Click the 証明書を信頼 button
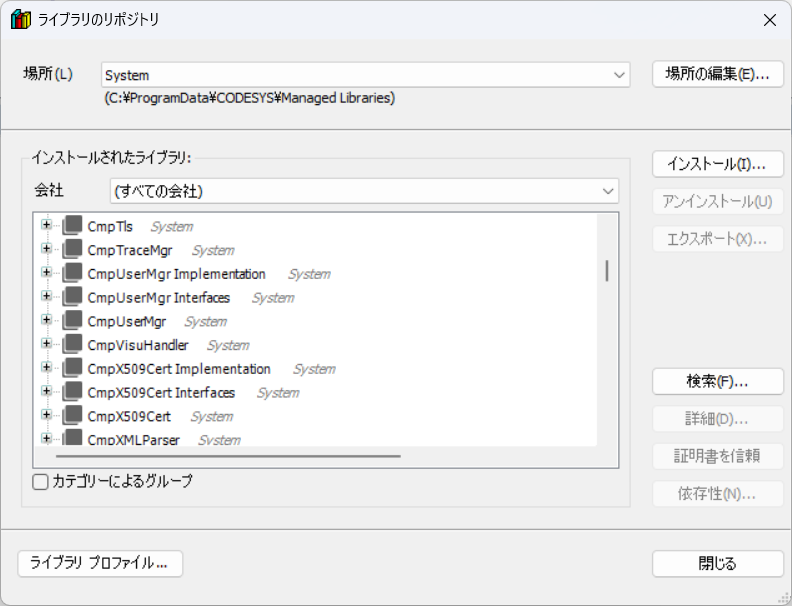The image size is (792, 606). tap(718, 456)
